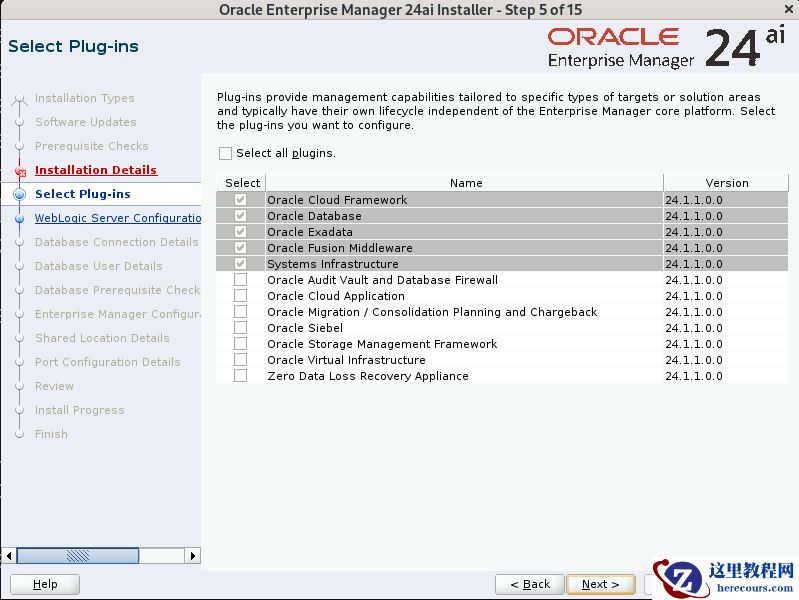Enable the Oracle Cloud Application plug-in
799x600 pixels.
pos(241,296)
